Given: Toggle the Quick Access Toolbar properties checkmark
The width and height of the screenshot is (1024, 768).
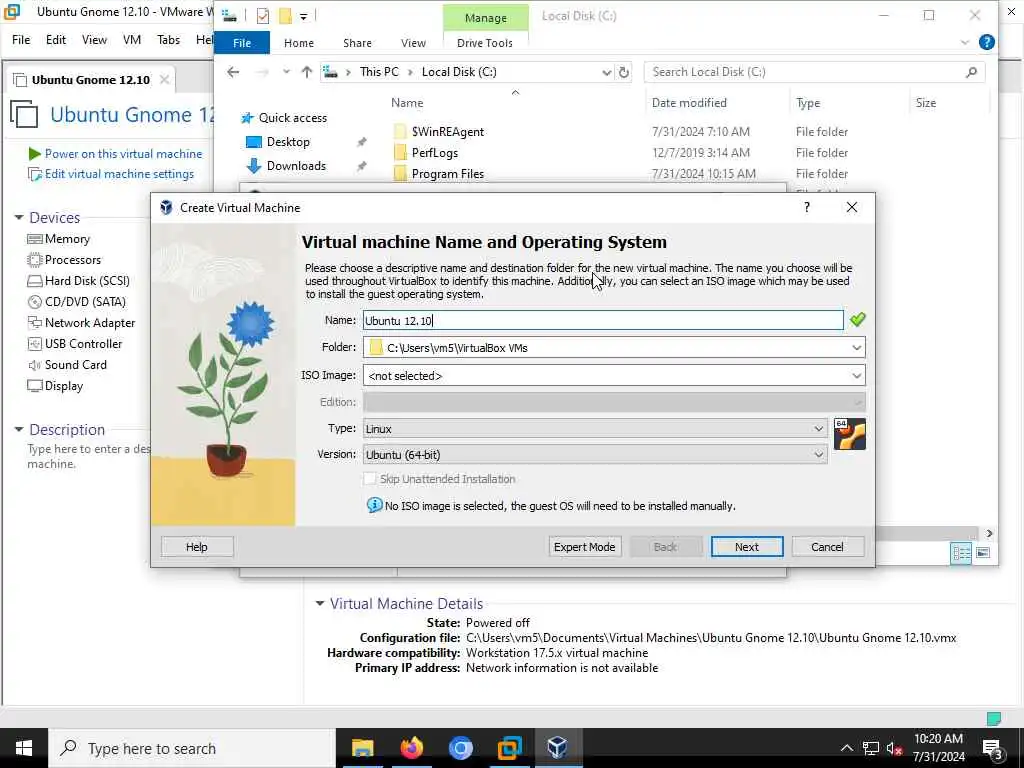Looking at the screenshot, I should (x=263, y=16).
